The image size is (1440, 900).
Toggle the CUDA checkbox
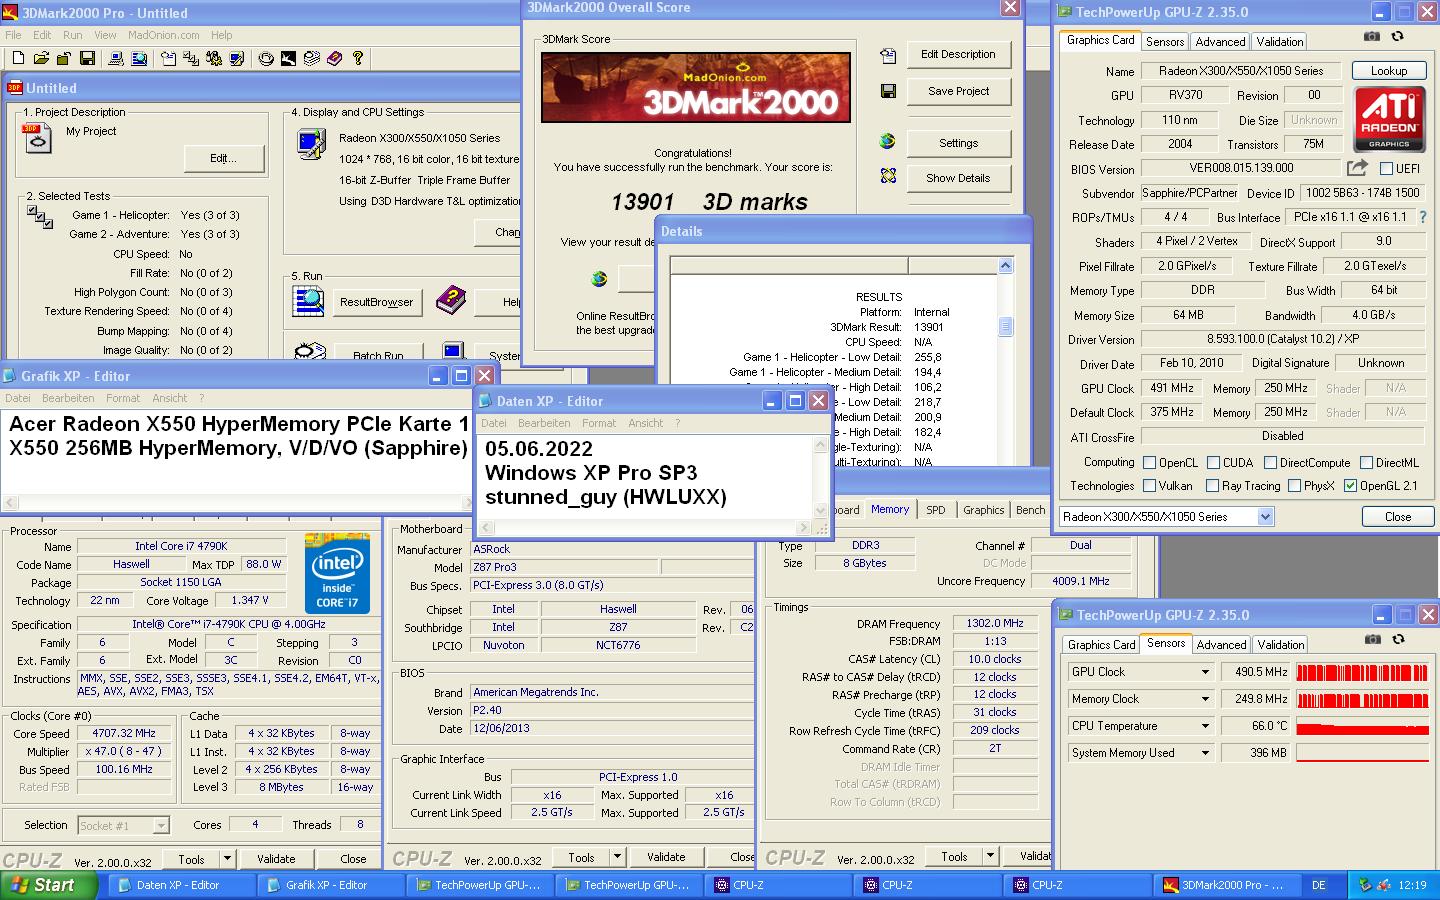tap(1213, 463)
